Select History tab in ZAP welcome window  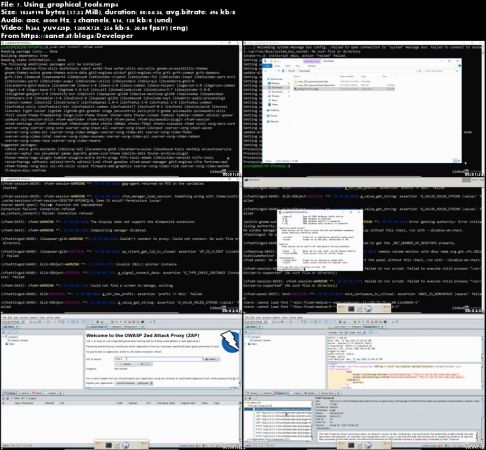(x=9, y=393)
